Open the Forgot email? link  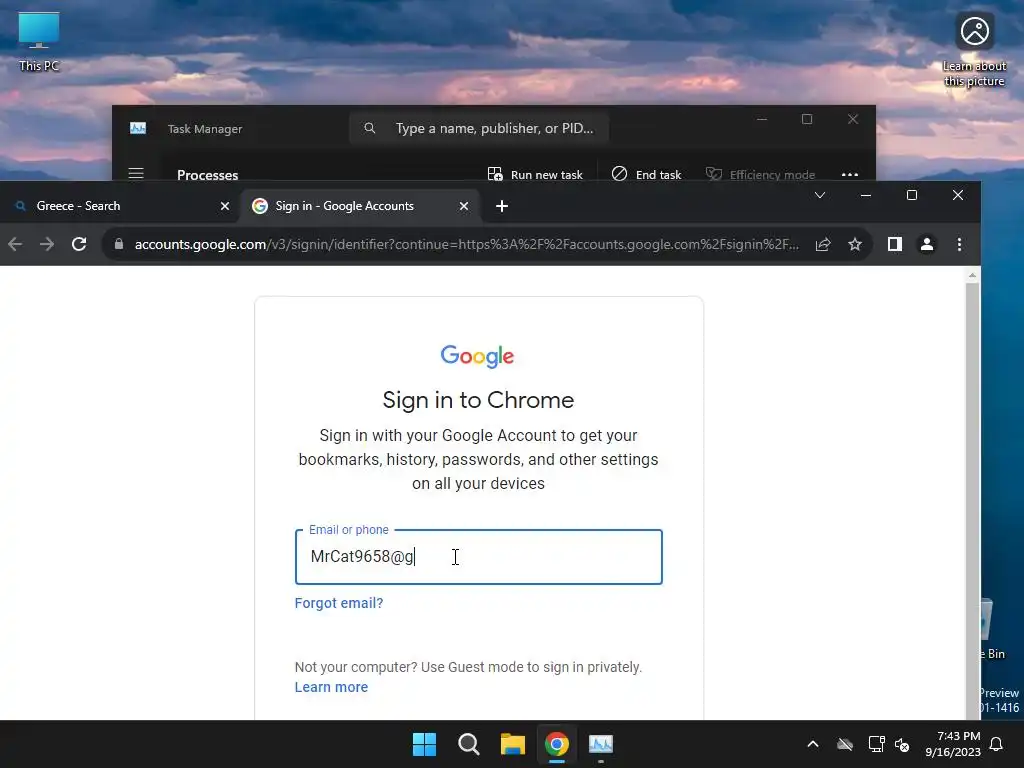(x=339, y=603)
